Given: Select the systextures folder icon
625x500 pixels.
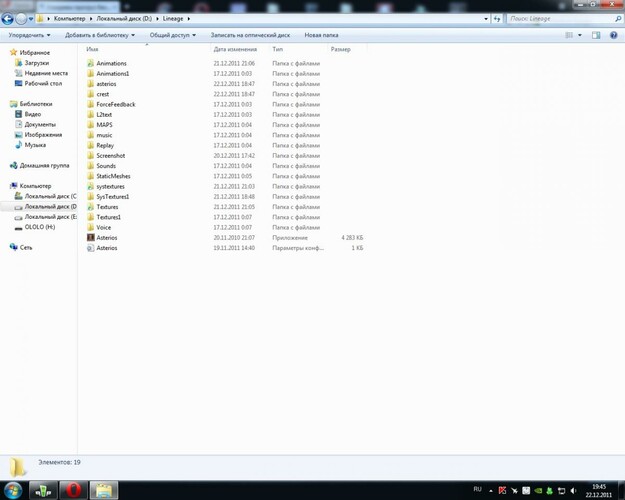Looking at the screenshot, I should [x=90, y=186].
